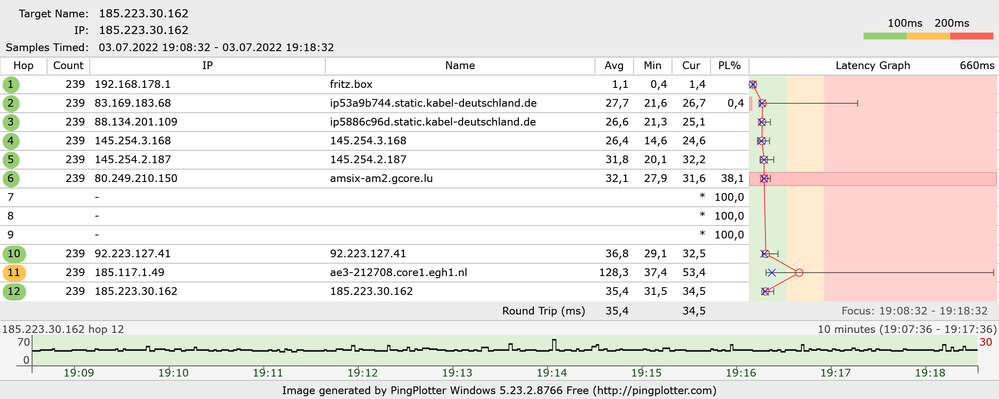Select IP 83.169.183.68
This screenshot has height=399, width=999.
click(133, 103)
